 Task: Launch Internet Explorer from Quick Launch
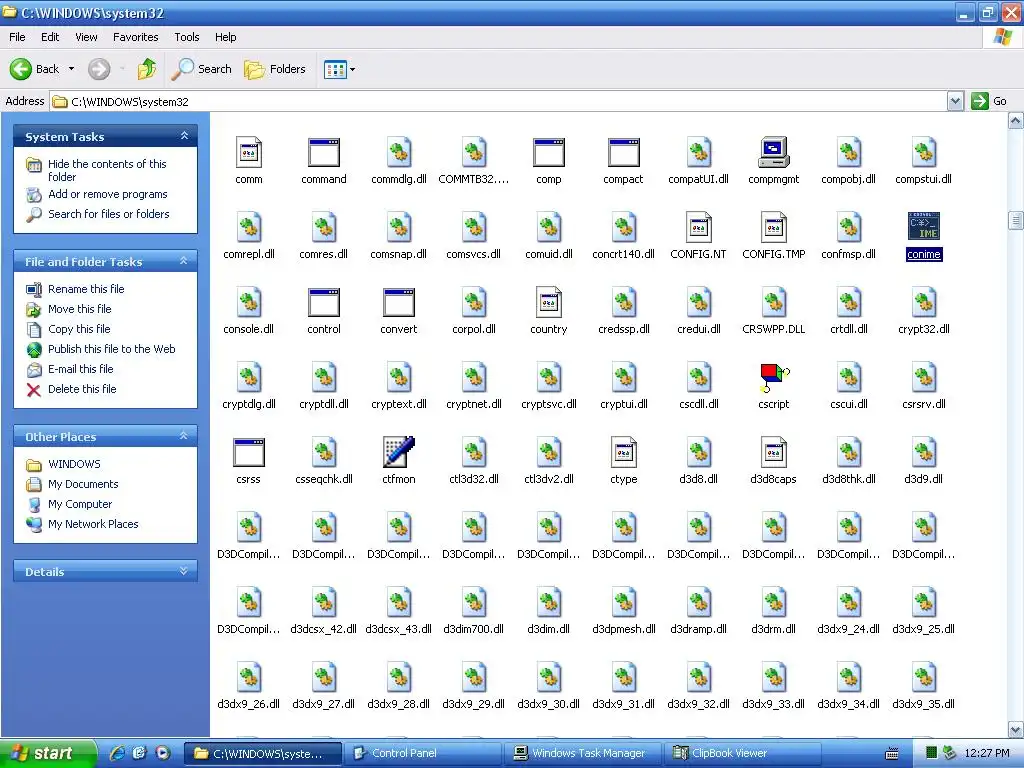[x=117, y=753]
